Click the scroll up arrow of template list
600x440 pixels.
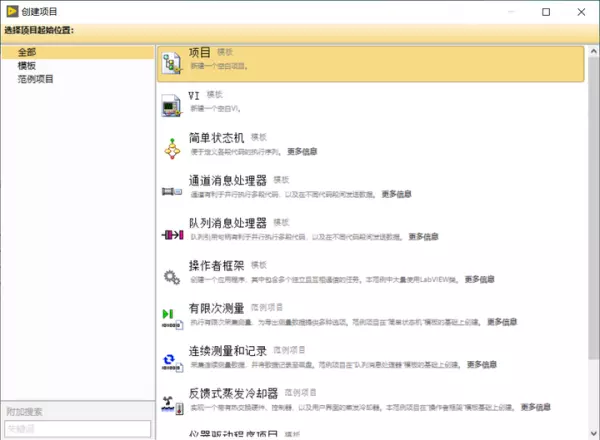pyautogui.click(x=593, y=51)
